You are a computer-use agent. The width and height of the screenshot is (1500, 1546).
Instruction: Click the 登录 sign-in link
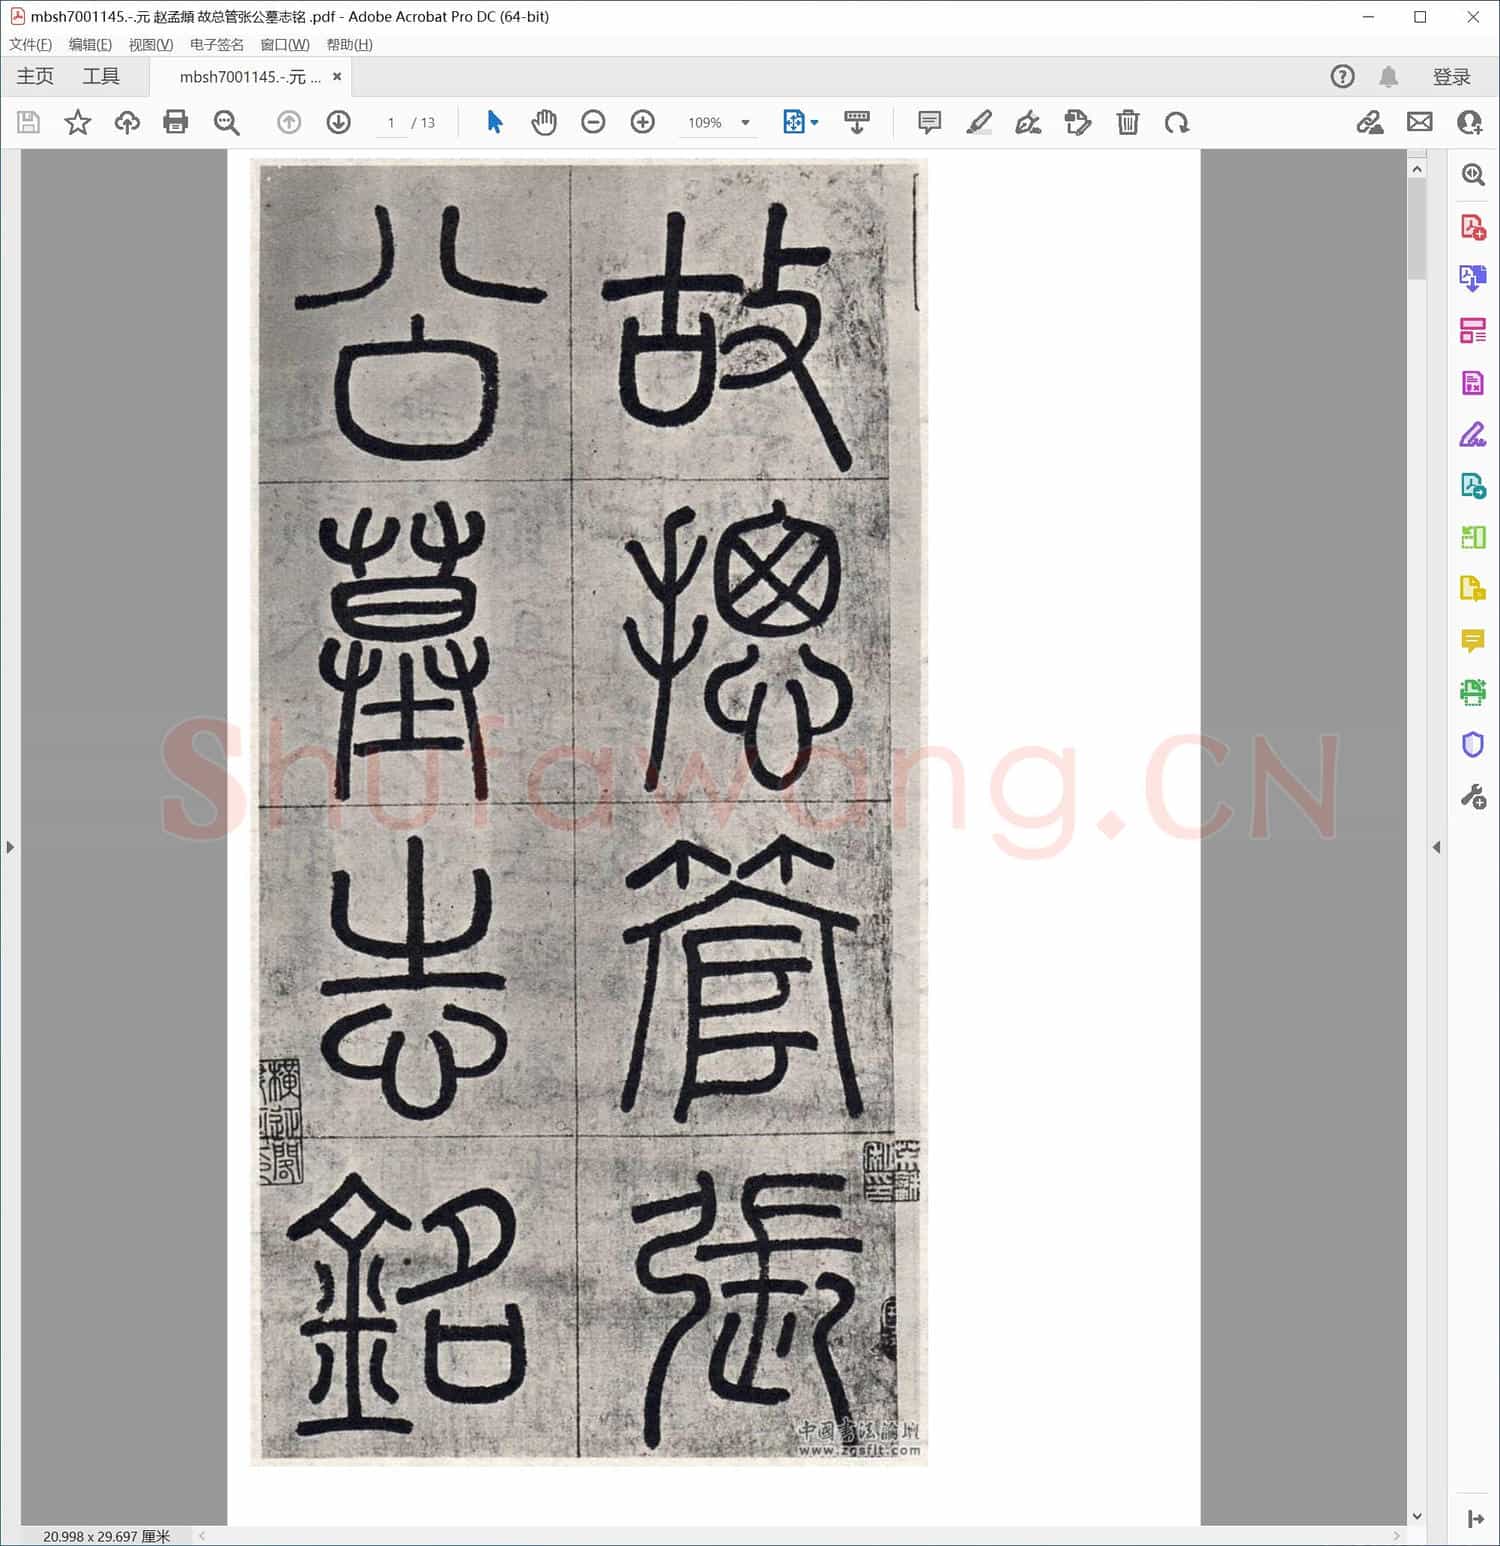tap(1452, 76)
